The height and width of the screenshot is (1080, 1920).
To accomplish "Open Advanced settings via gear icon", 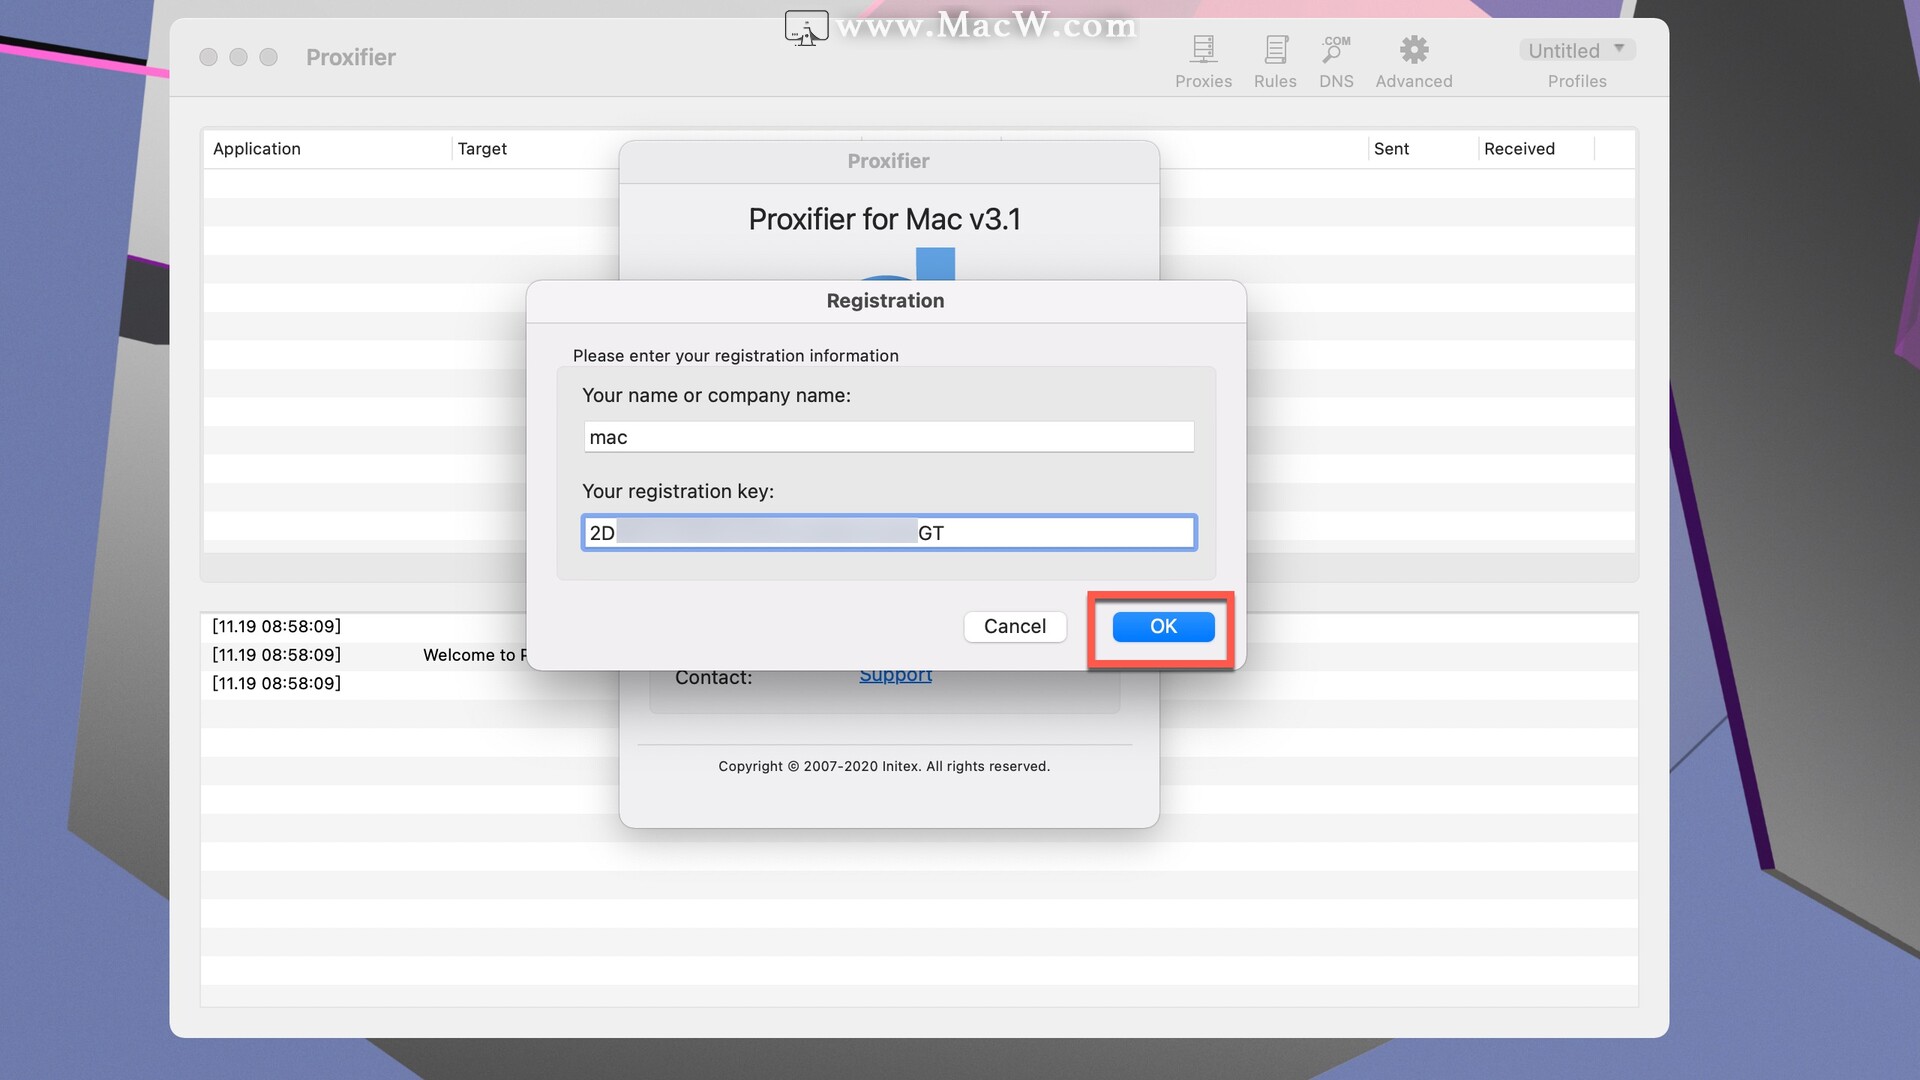I will [x=1413, y=60].
